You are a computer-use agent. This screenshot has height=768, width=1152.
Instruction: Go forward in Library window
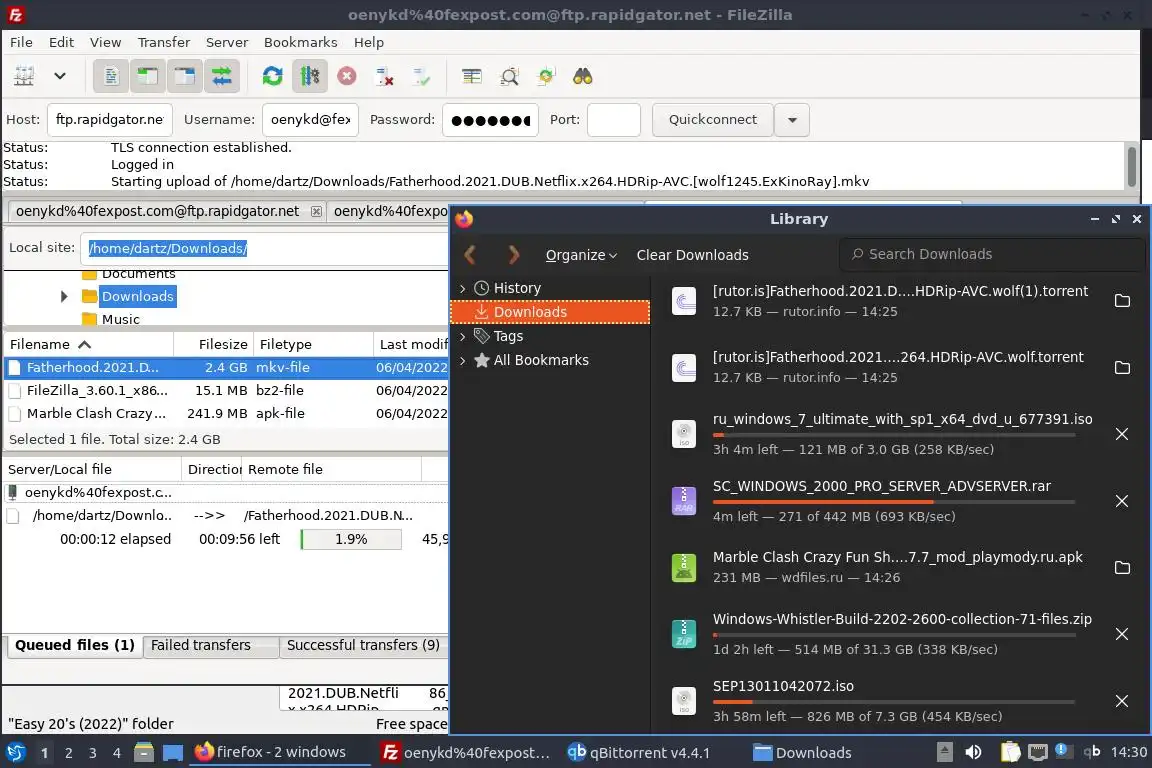click(514, 255)
